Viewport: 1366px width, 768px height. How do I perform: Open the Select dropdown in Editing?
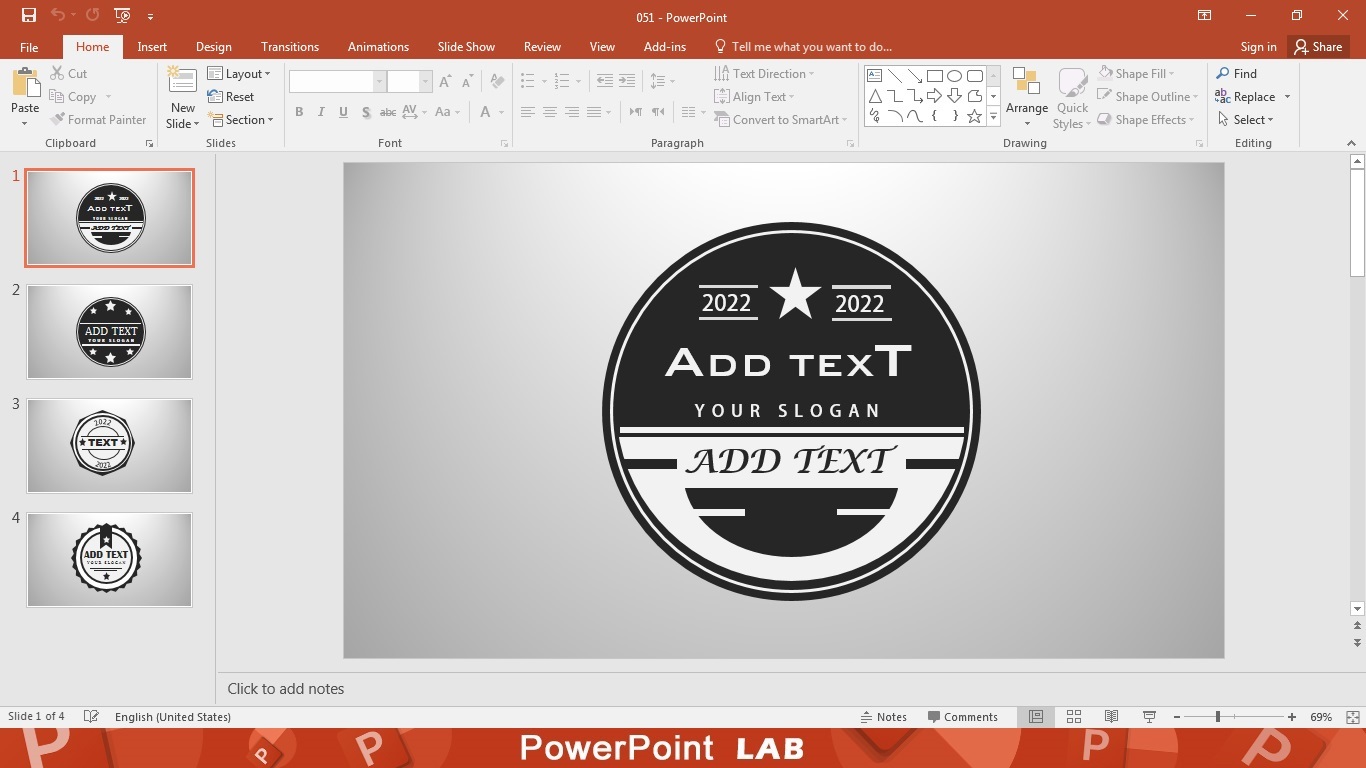tap(1246, 120)
